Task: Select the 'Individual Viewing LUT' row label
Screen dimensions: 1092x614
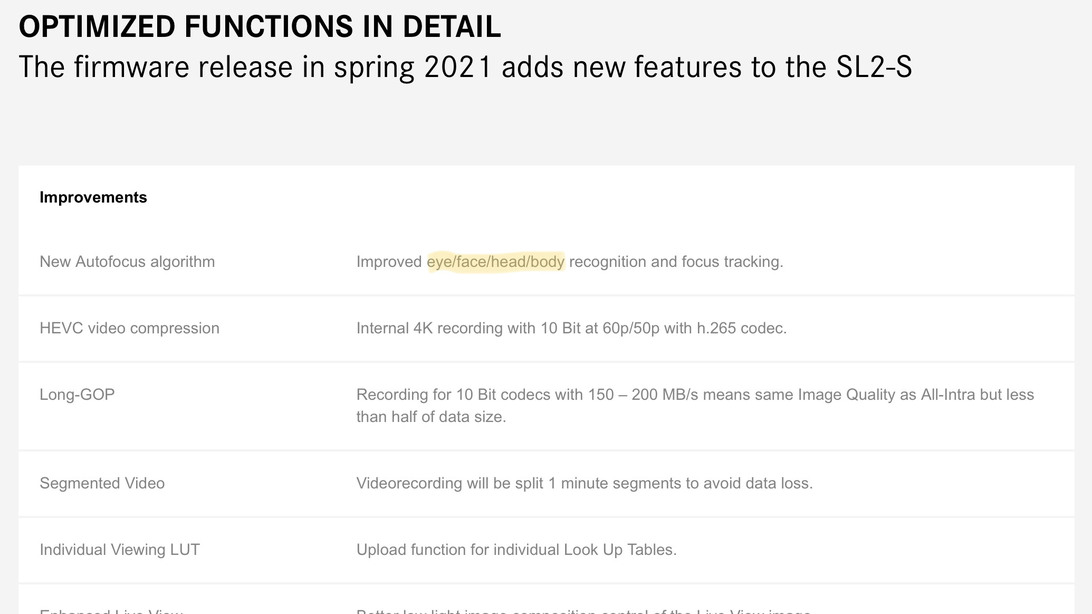Action: pos(119,550)
